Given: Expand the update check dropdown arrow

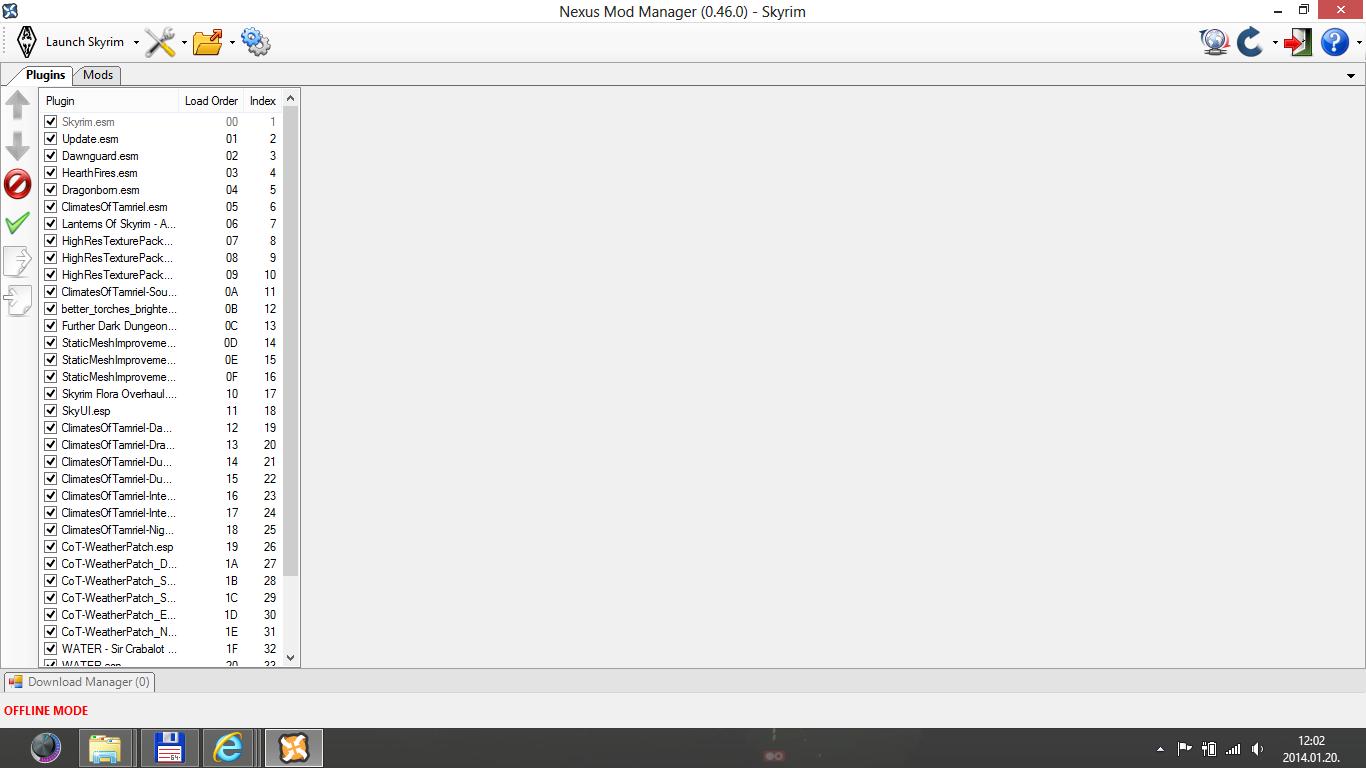Looking at the screenshot, I should click(x=1275, y=42).
